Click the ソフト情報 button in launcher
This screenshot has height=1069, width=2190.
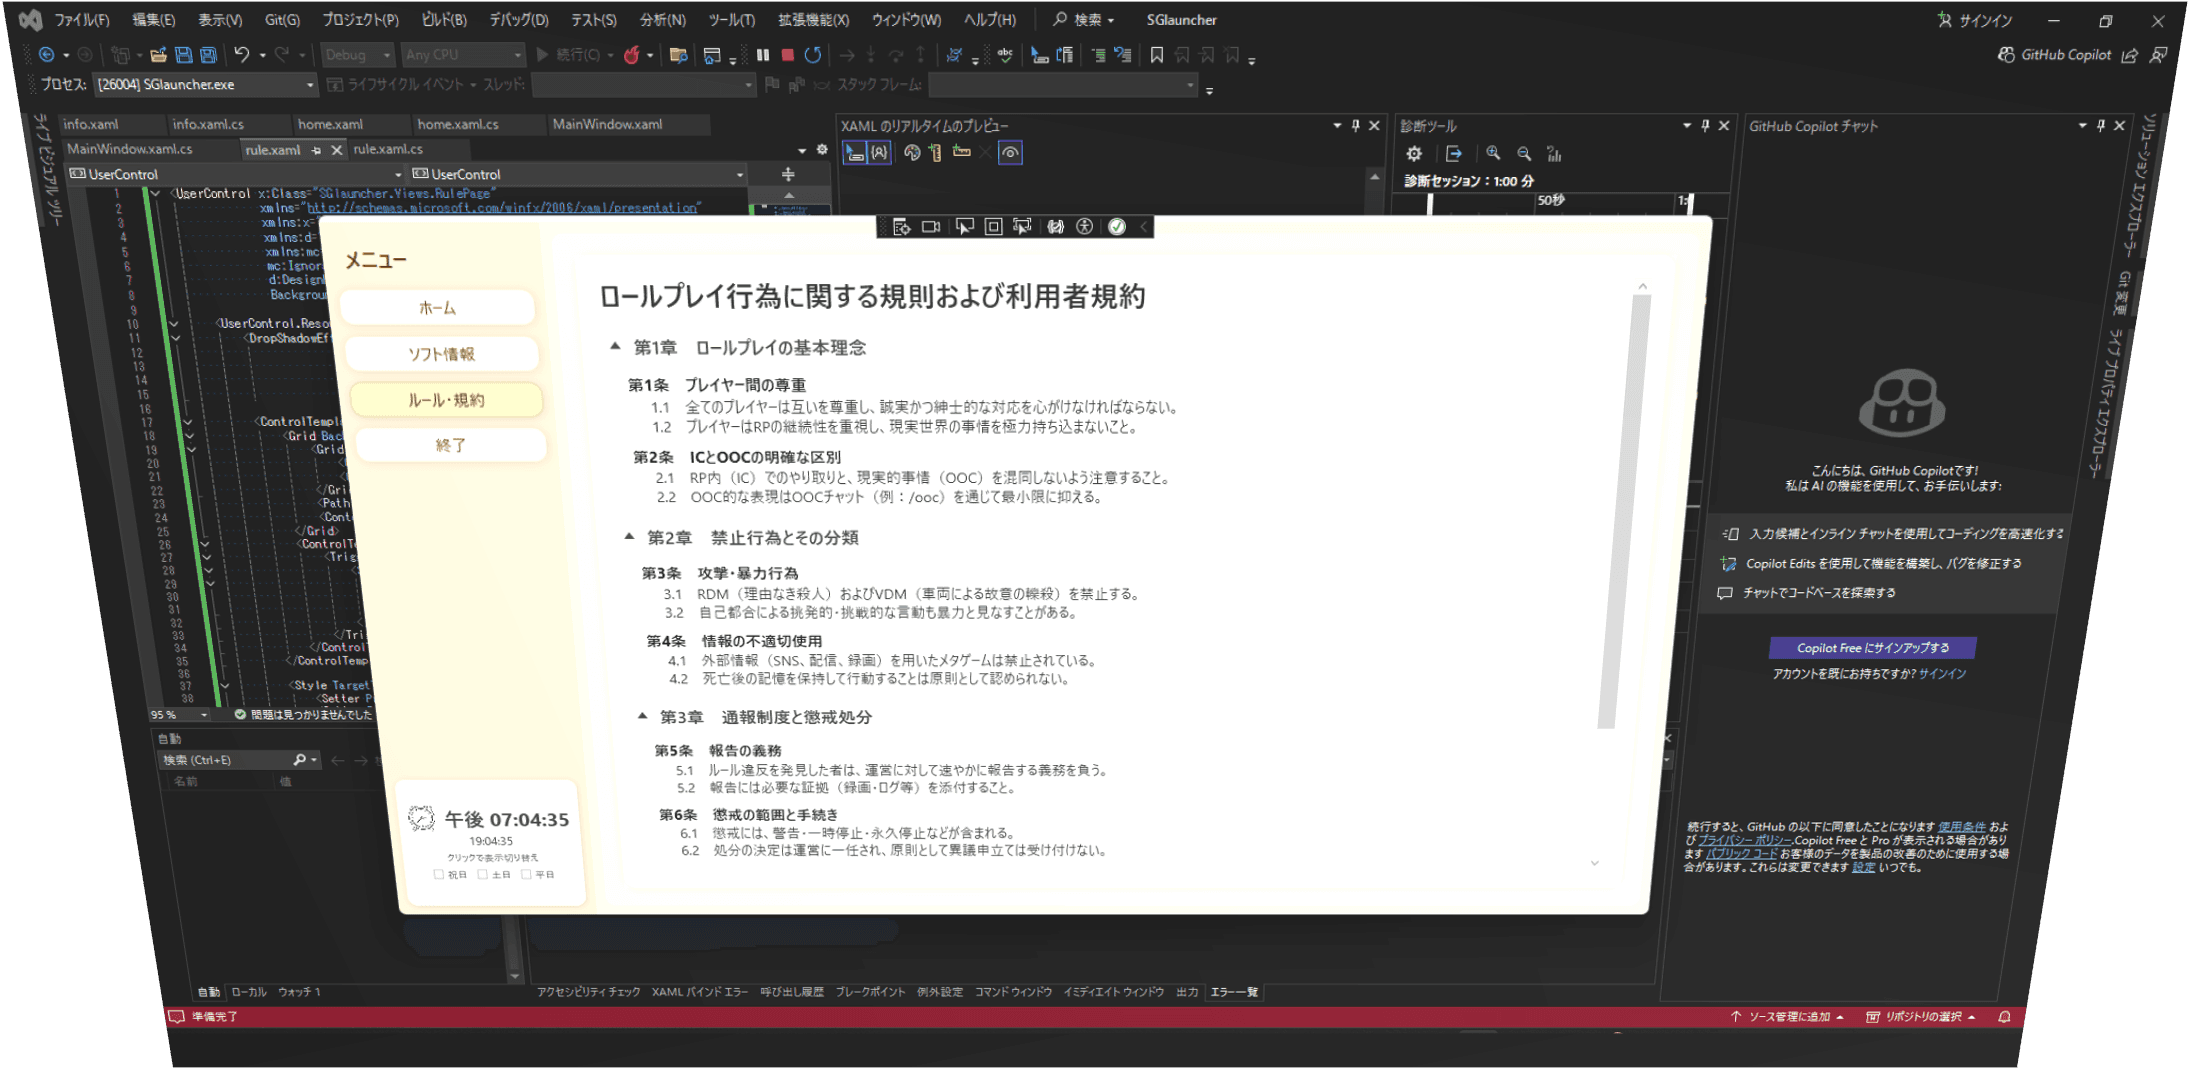[442, 354]
